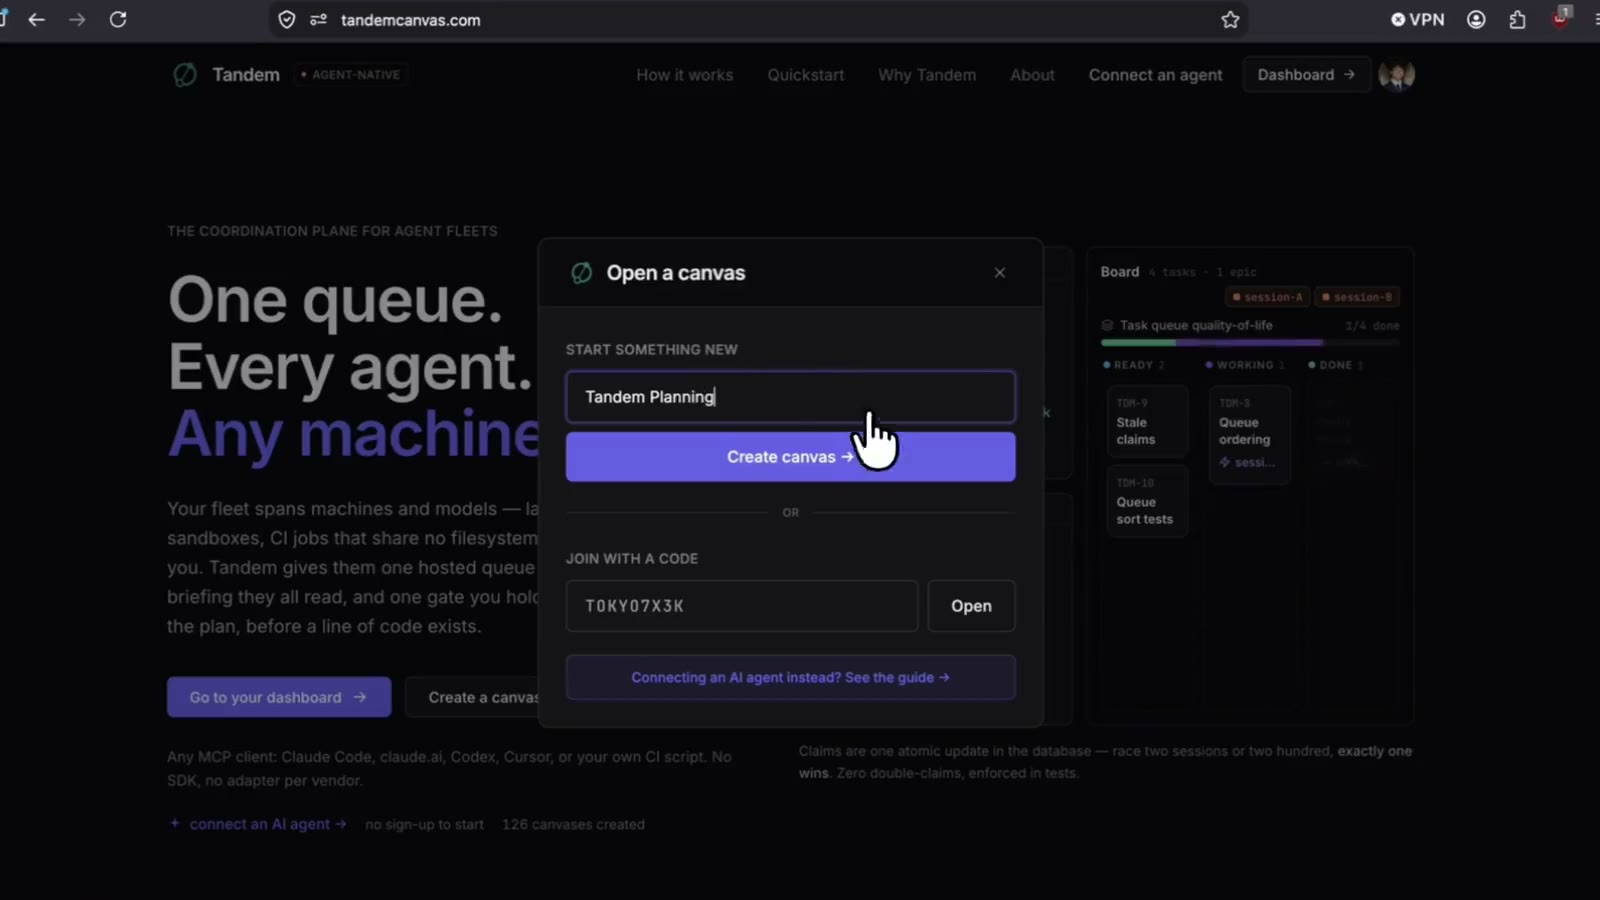The image size is (1600, 900).
Task: Click the address bar URL tandemcanvas.com
Action: [410, 20]
